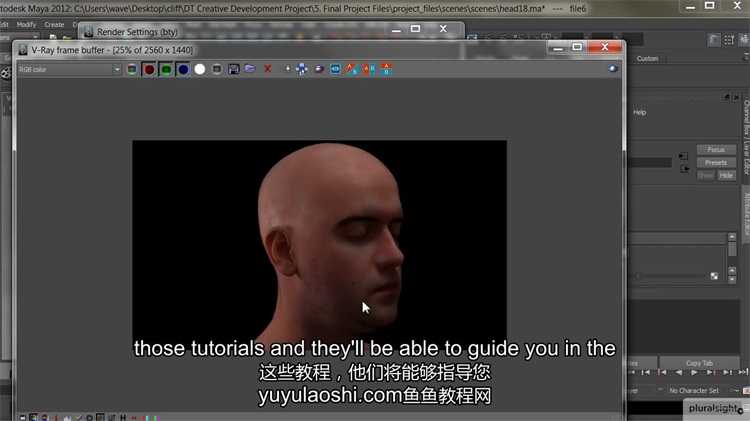Click the Attribute Editor float panel icon
The image size is (750, 421).
(x=727, y=98)
